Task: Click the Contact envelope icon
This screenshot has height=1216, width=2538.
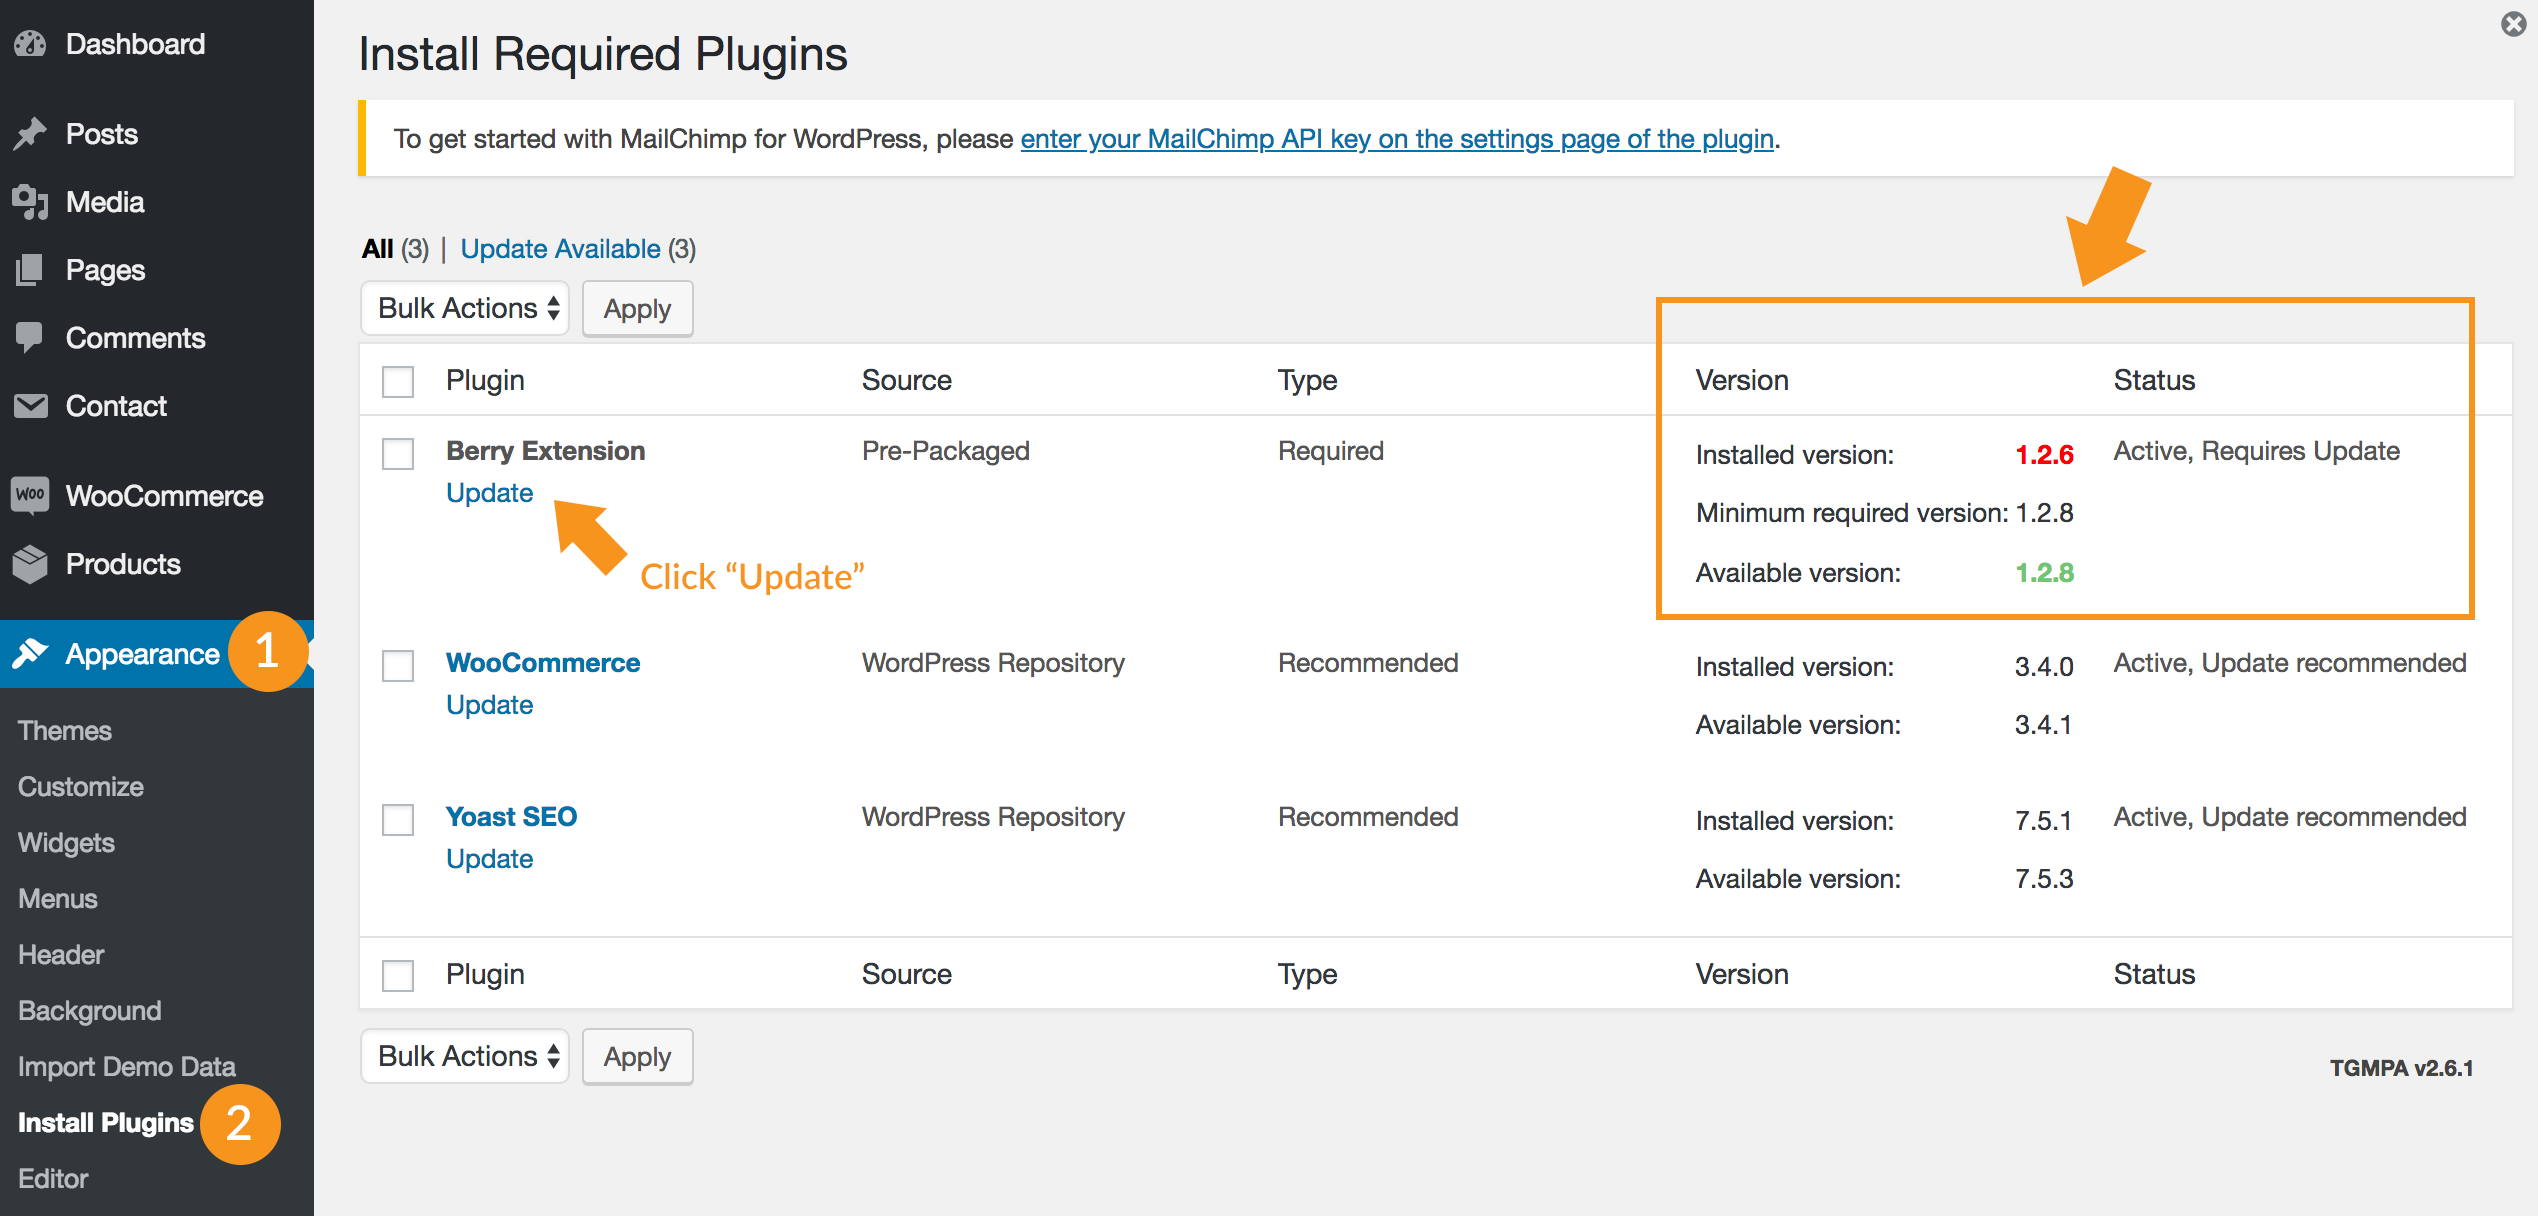Action: [31, 406]
